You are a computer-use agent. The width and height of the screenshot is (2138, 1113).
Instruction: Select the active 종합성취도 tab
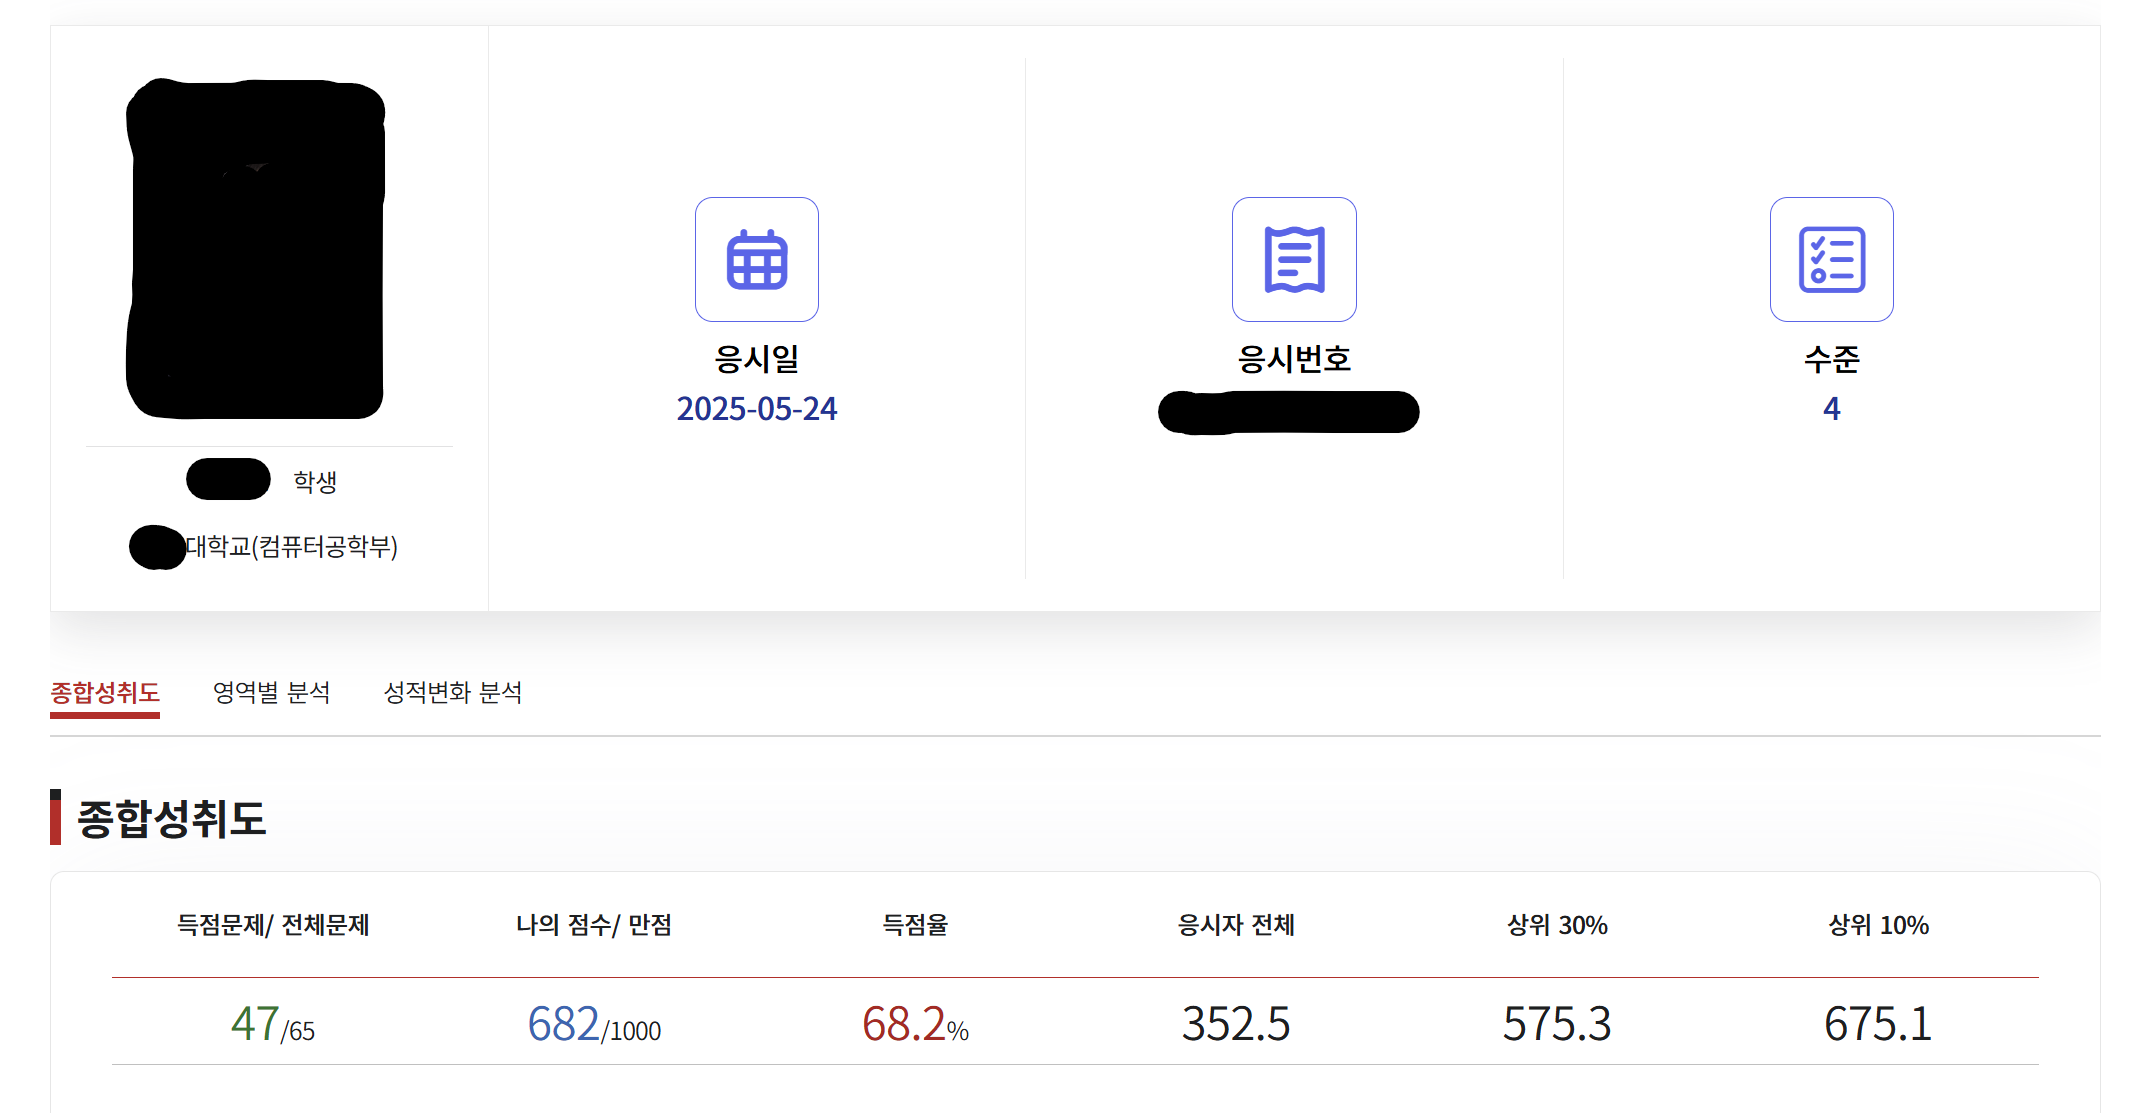(105, 692)
